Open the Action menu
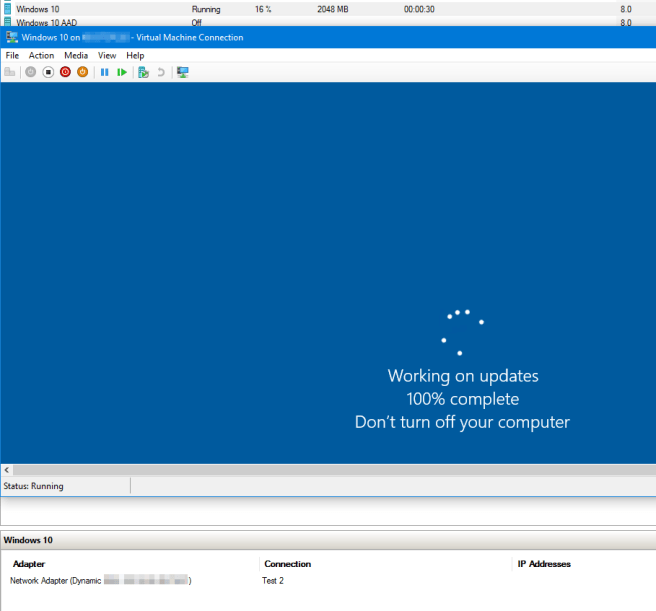The image size is (656, 611). coord(41,55)
